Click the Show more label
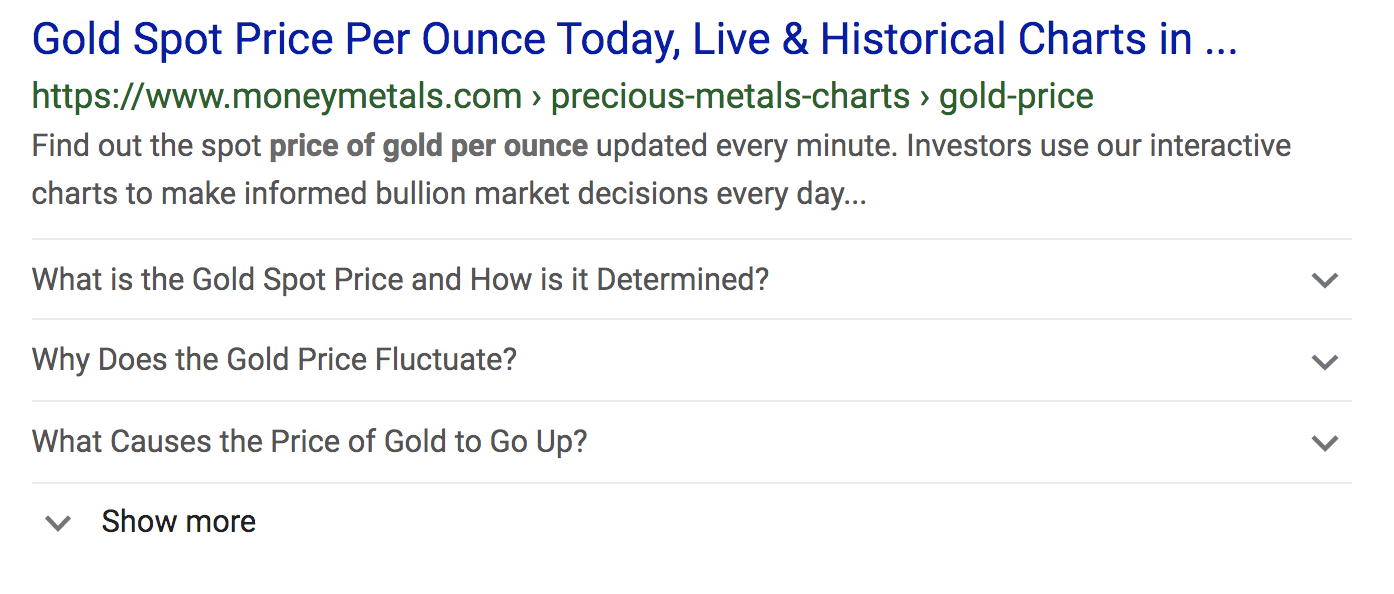Screen dimensions: 1394x594 (x=179, y=522)
